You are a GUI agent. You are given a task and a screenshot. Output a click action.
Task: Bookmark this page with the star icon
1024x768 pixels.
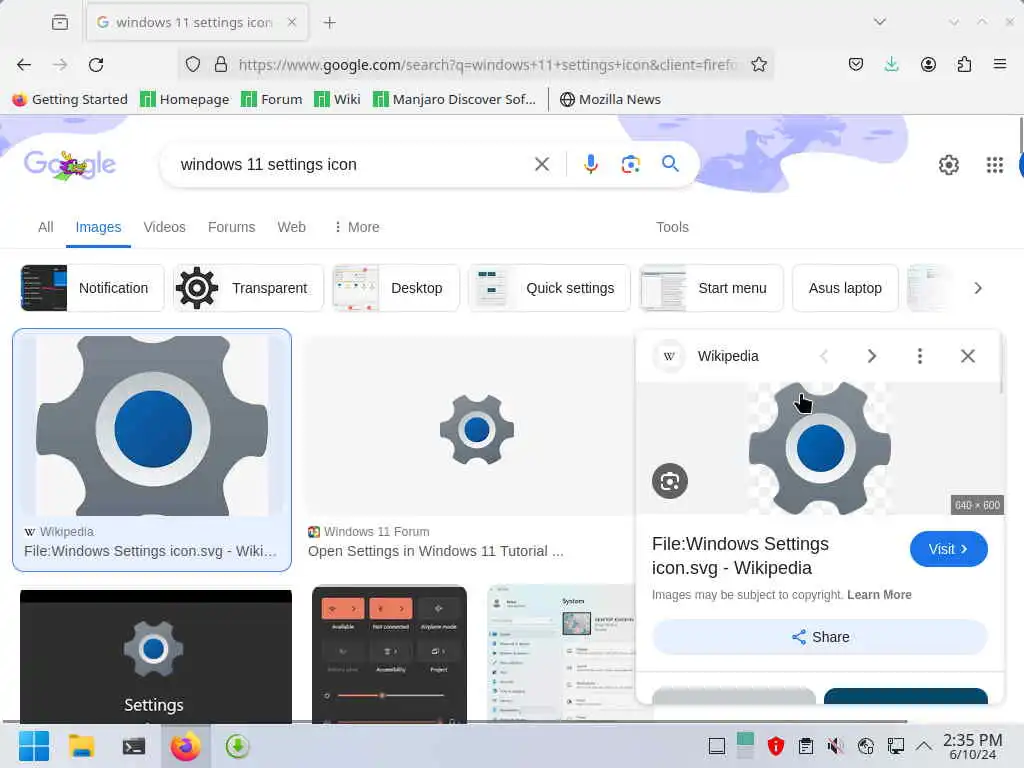tap(758, 65)
